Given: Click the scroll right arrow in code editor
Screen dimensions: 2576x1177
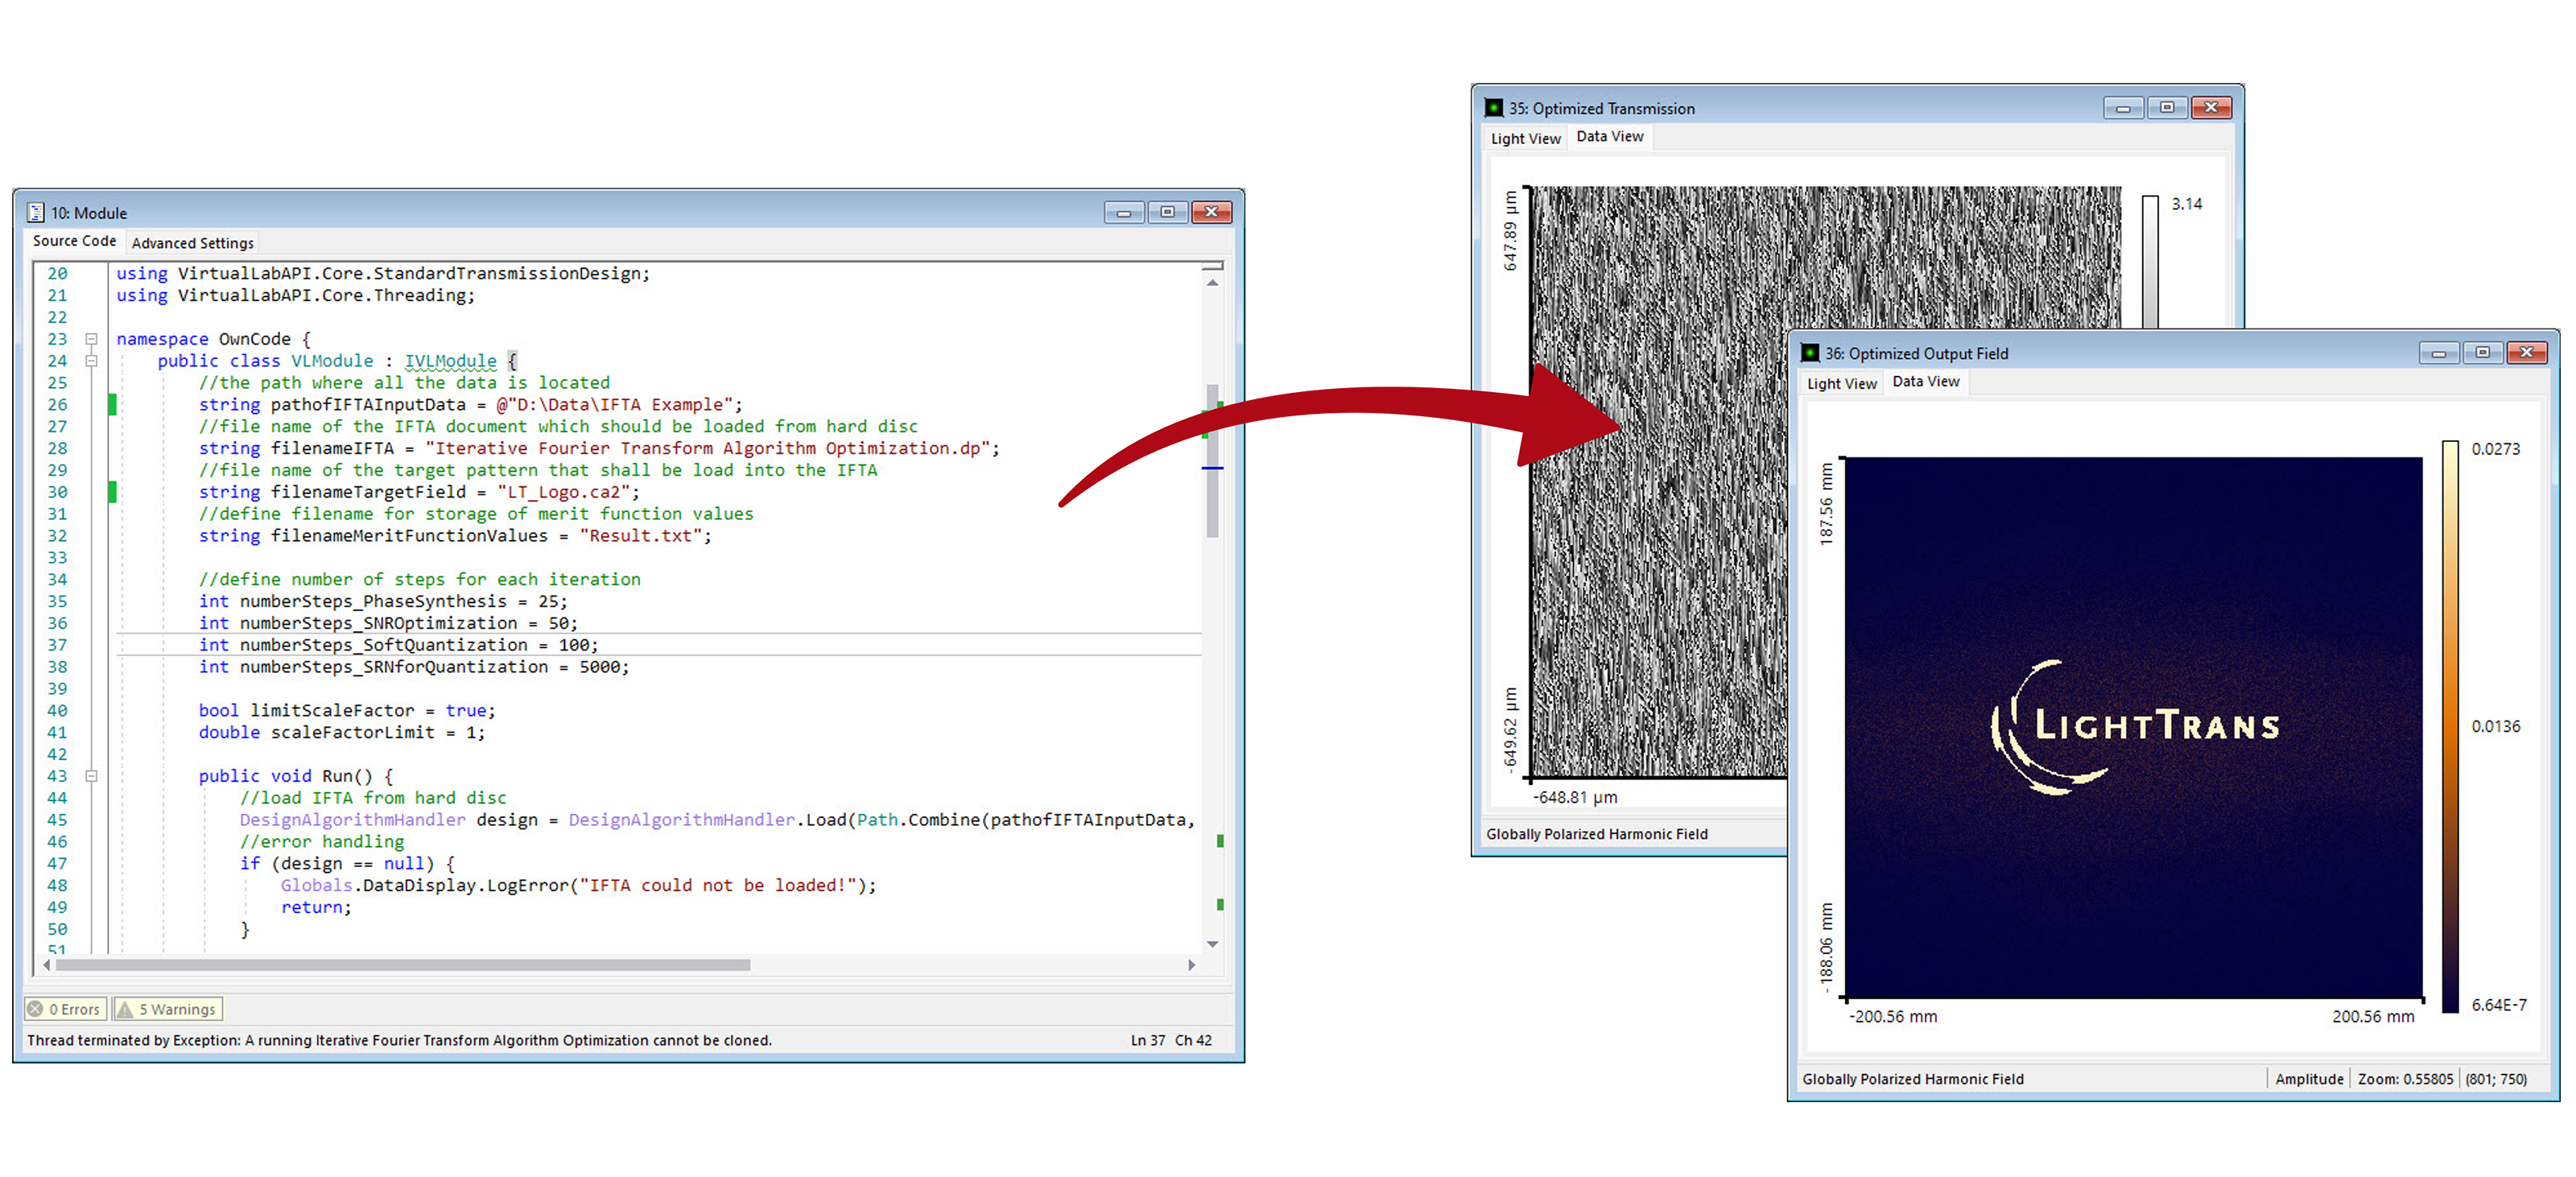Looking at the screenshot, I should (1191, 965).
